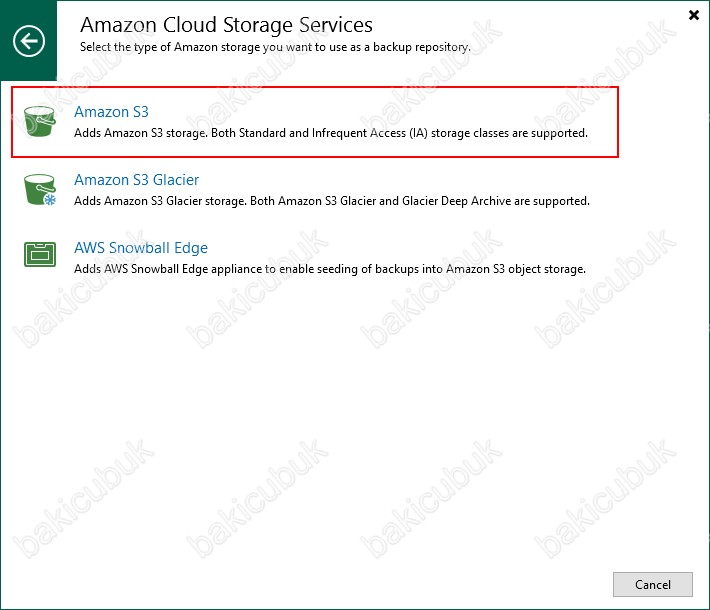Click the Amazon S3 storage description text
Viewport: 710px width, 610px height.
tap(331, 133)
